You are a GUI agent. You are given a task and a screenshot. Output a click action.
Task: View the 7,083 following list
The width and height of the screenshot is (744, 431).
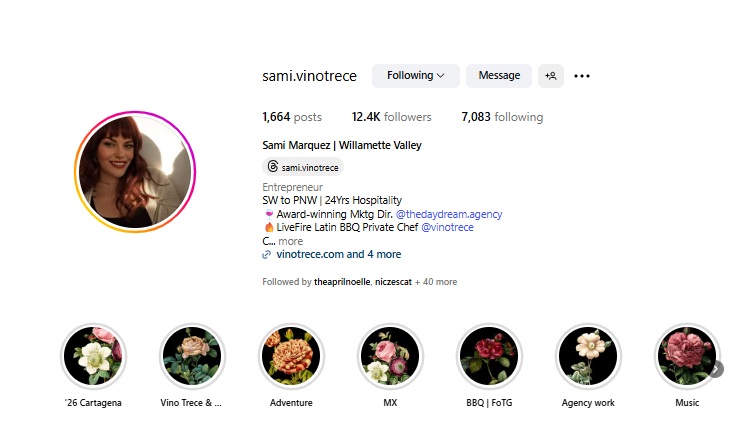[502, 117]
